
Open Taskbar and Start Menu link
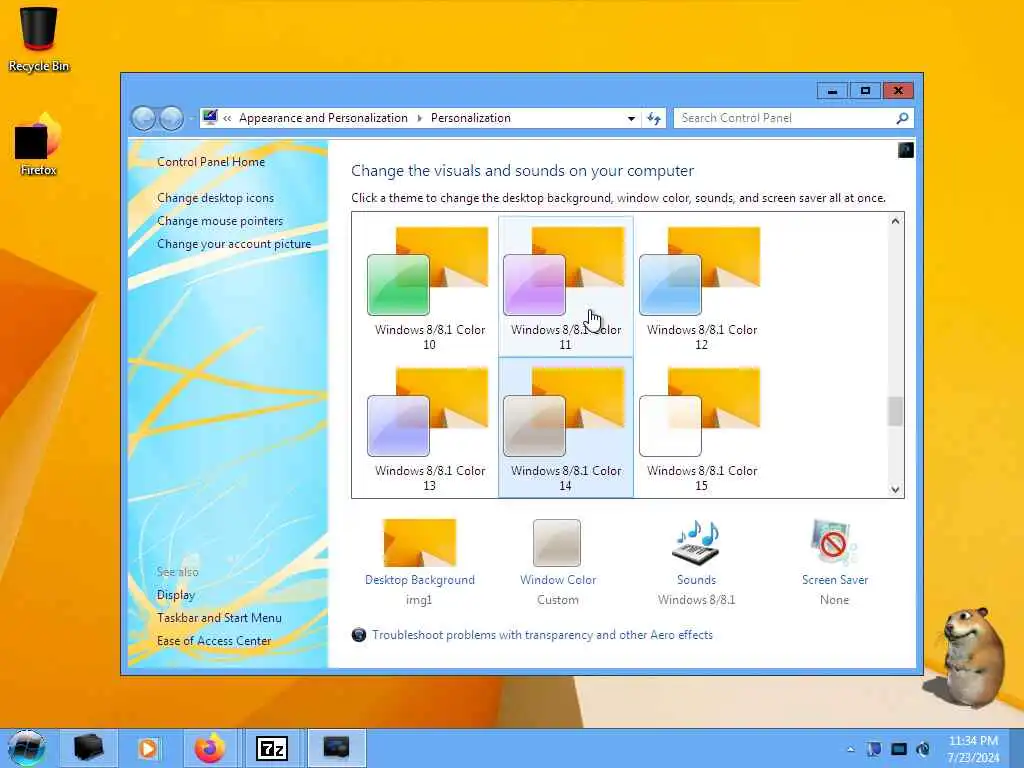[219, 618]
